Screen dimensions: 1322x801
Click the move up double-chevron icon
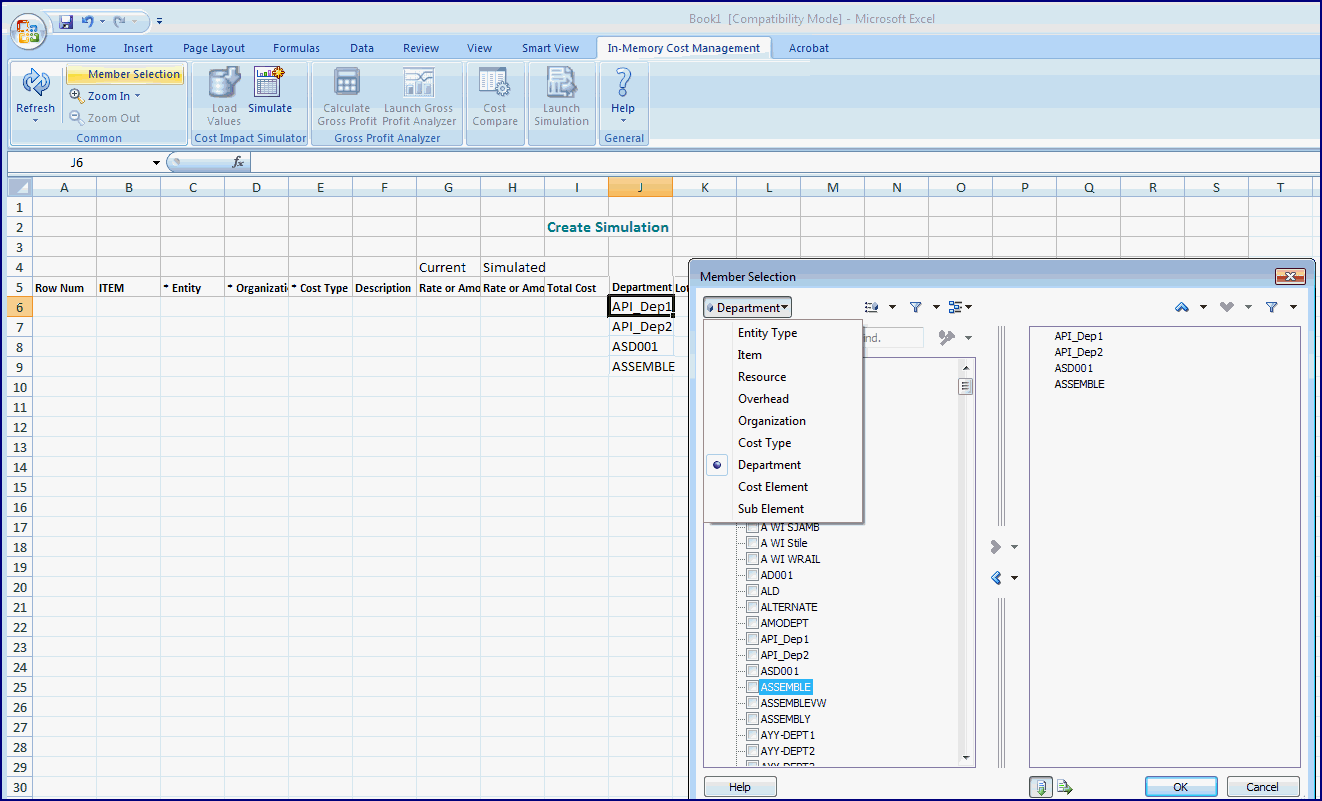point(1182,307)
